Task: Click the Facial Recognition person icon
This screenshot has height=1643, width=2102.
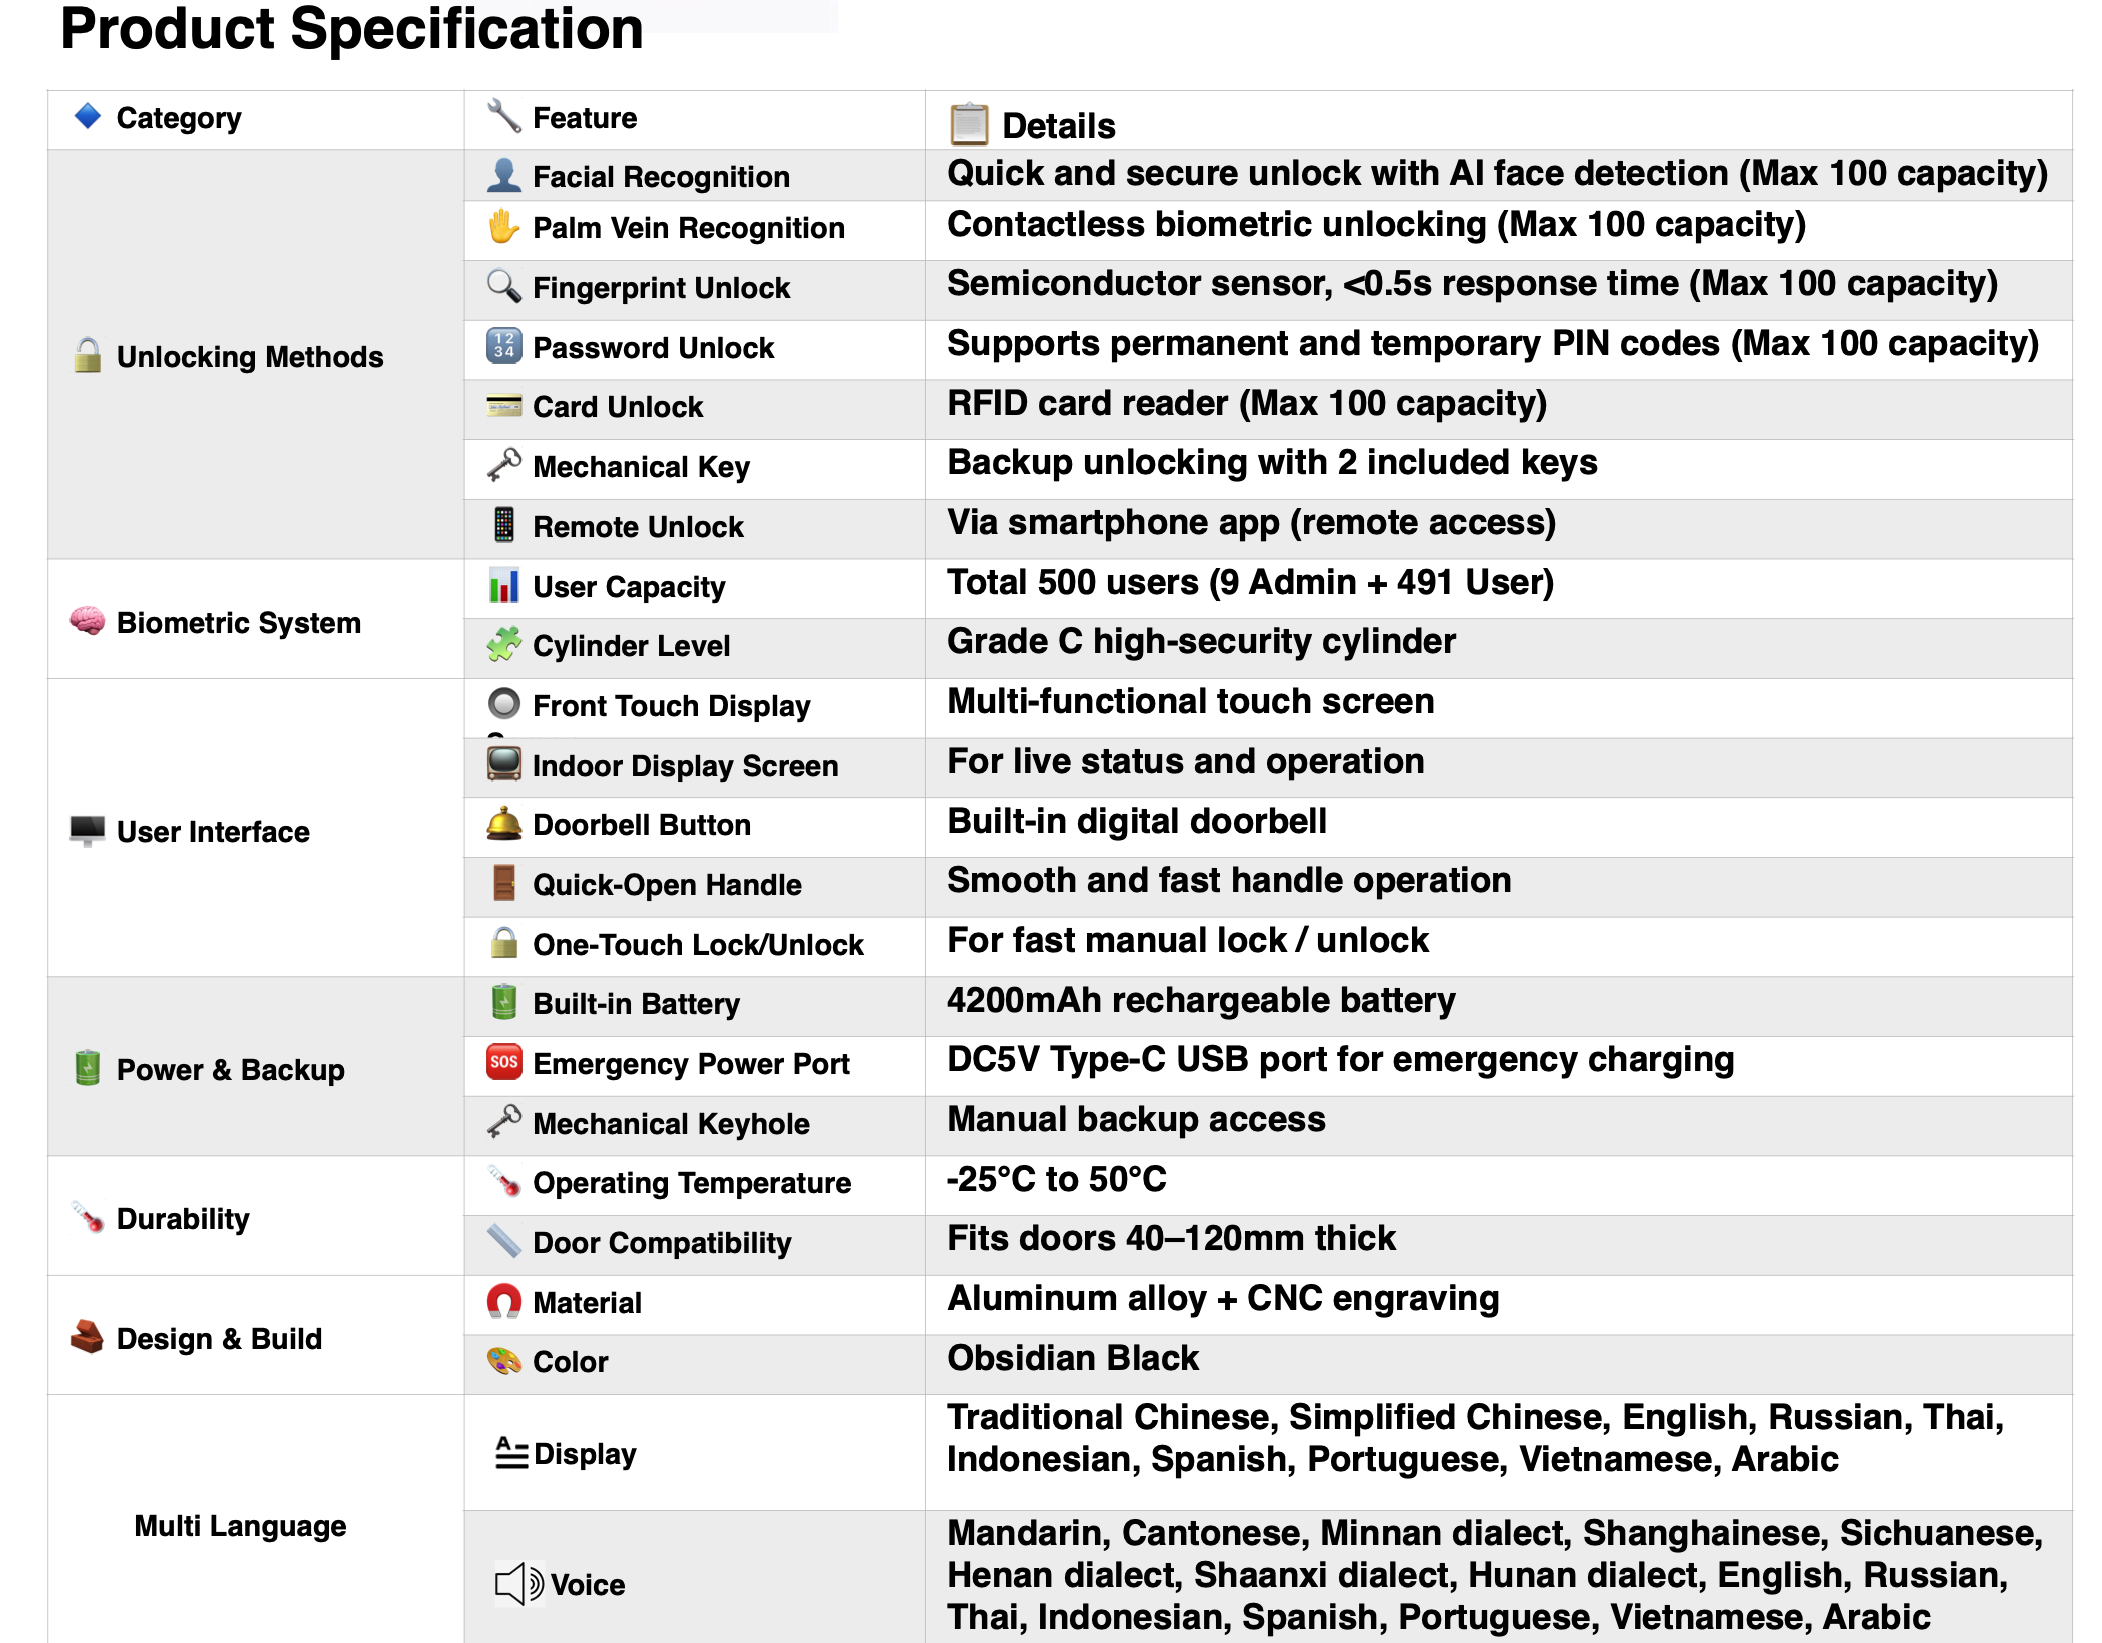Action: (503, 175)
